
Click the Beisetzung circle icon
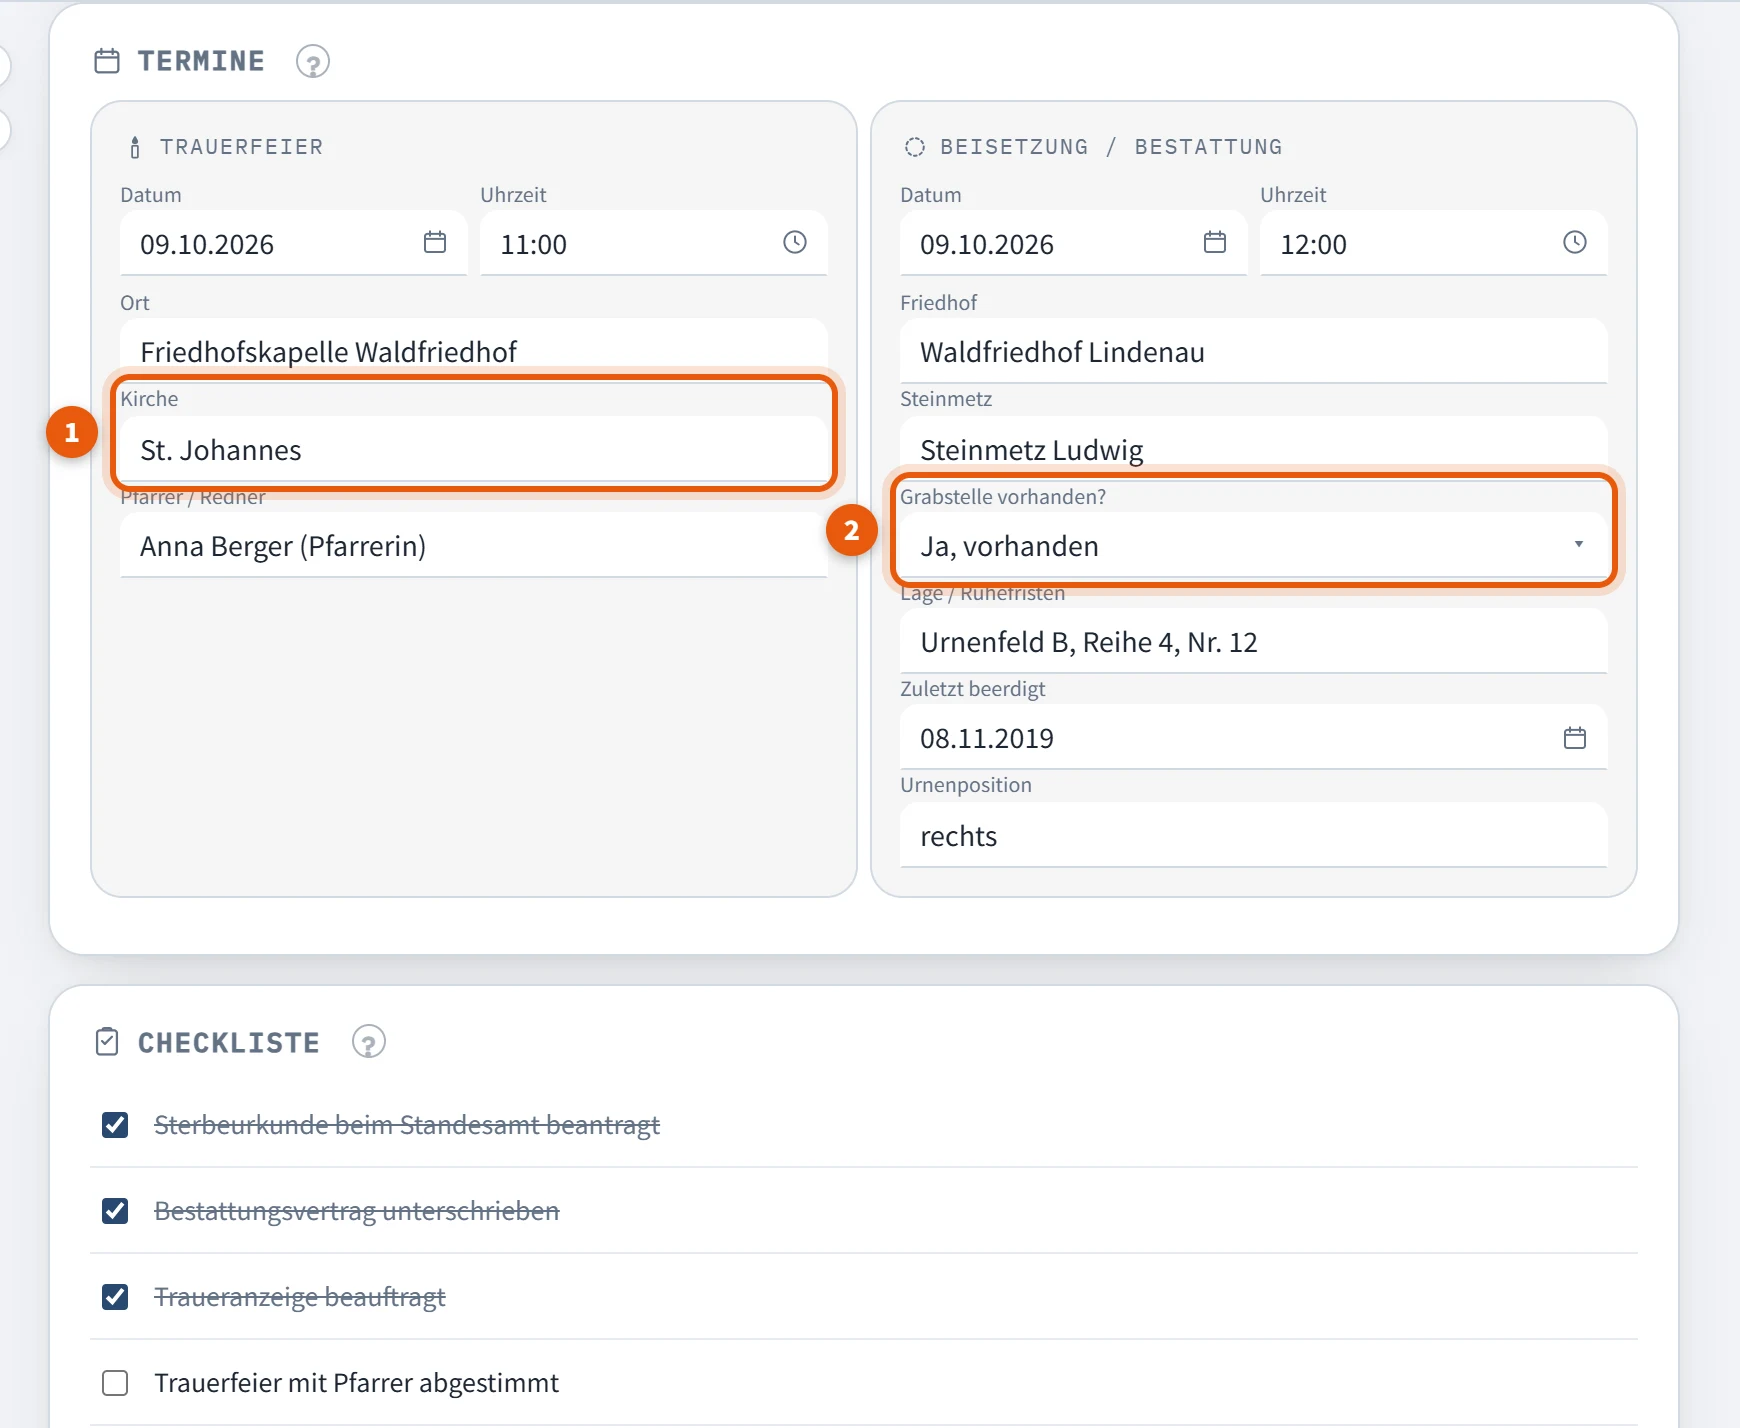[915, 147]
